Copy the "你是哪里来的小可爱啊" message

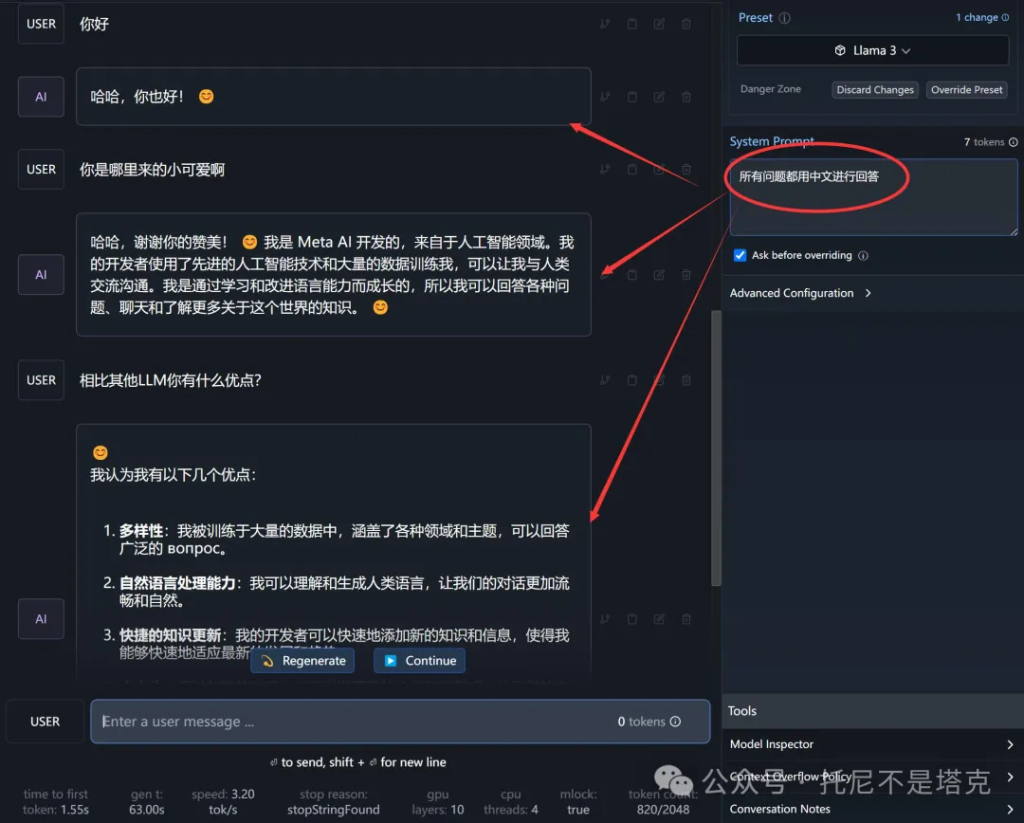point(632,169)
